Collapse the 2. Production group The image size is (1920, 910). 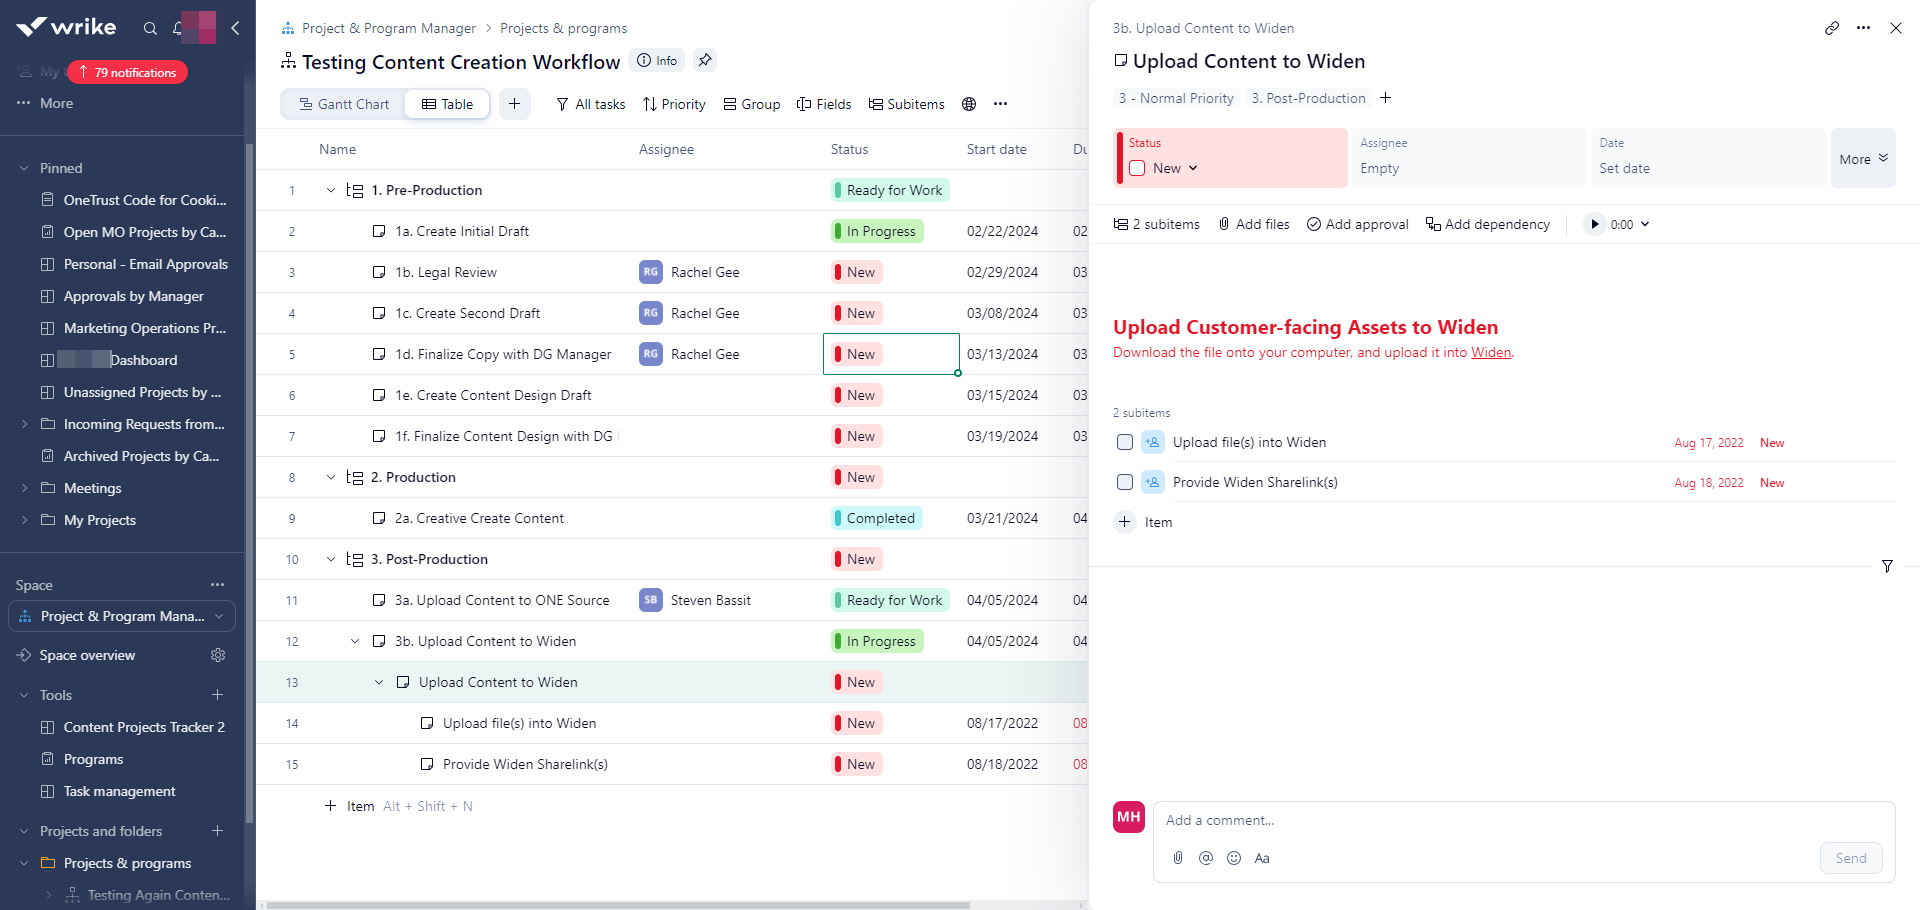[331, 477]
